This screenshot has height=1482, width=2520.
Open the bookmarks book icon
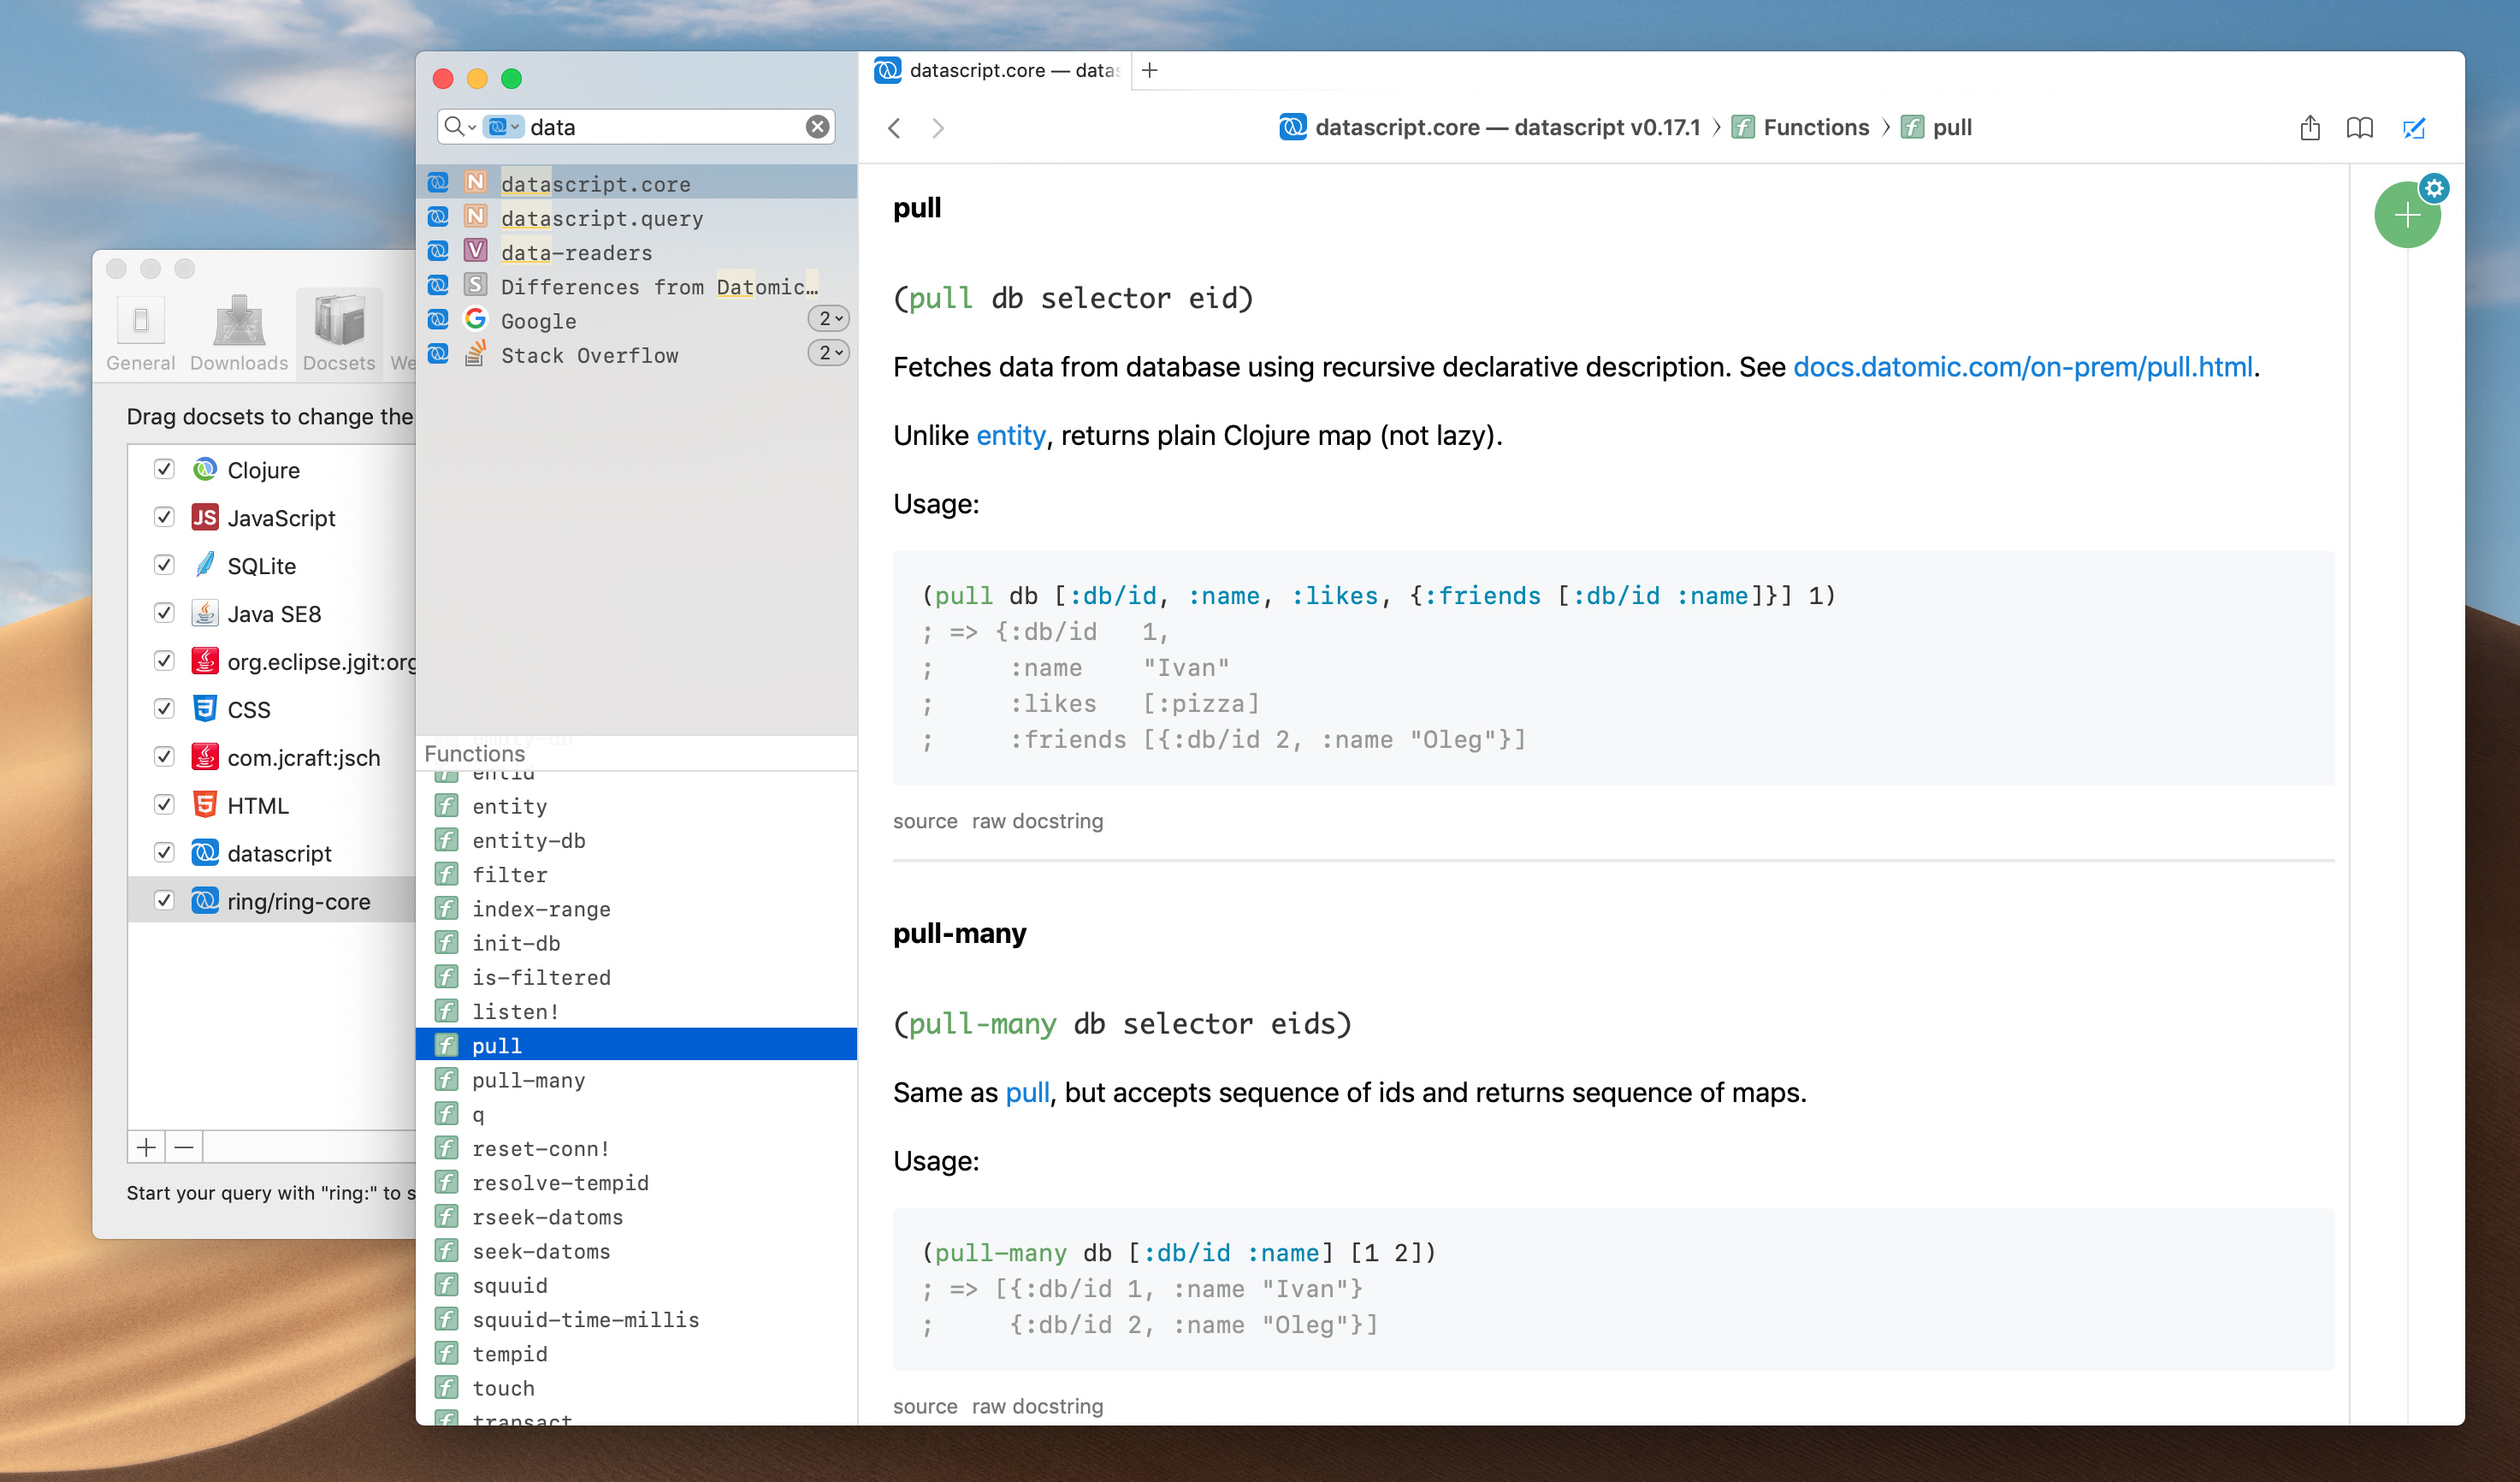click(2359, 128)
